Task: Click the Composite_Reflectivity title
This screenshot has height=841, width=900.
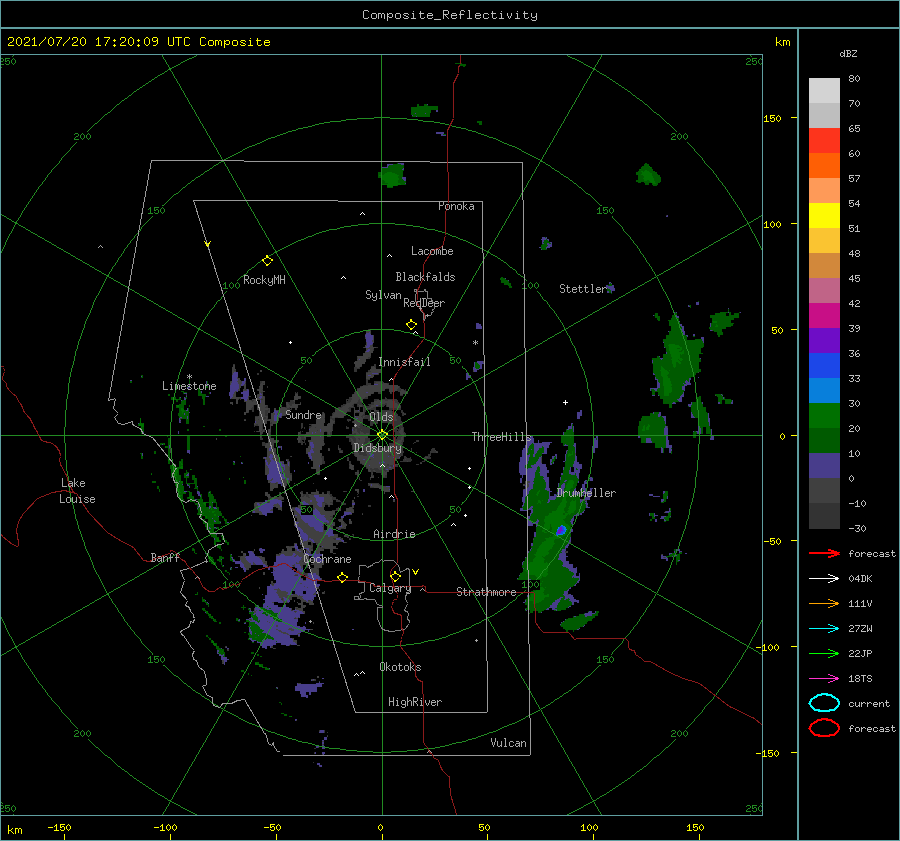Action: [x=450, y=15]
